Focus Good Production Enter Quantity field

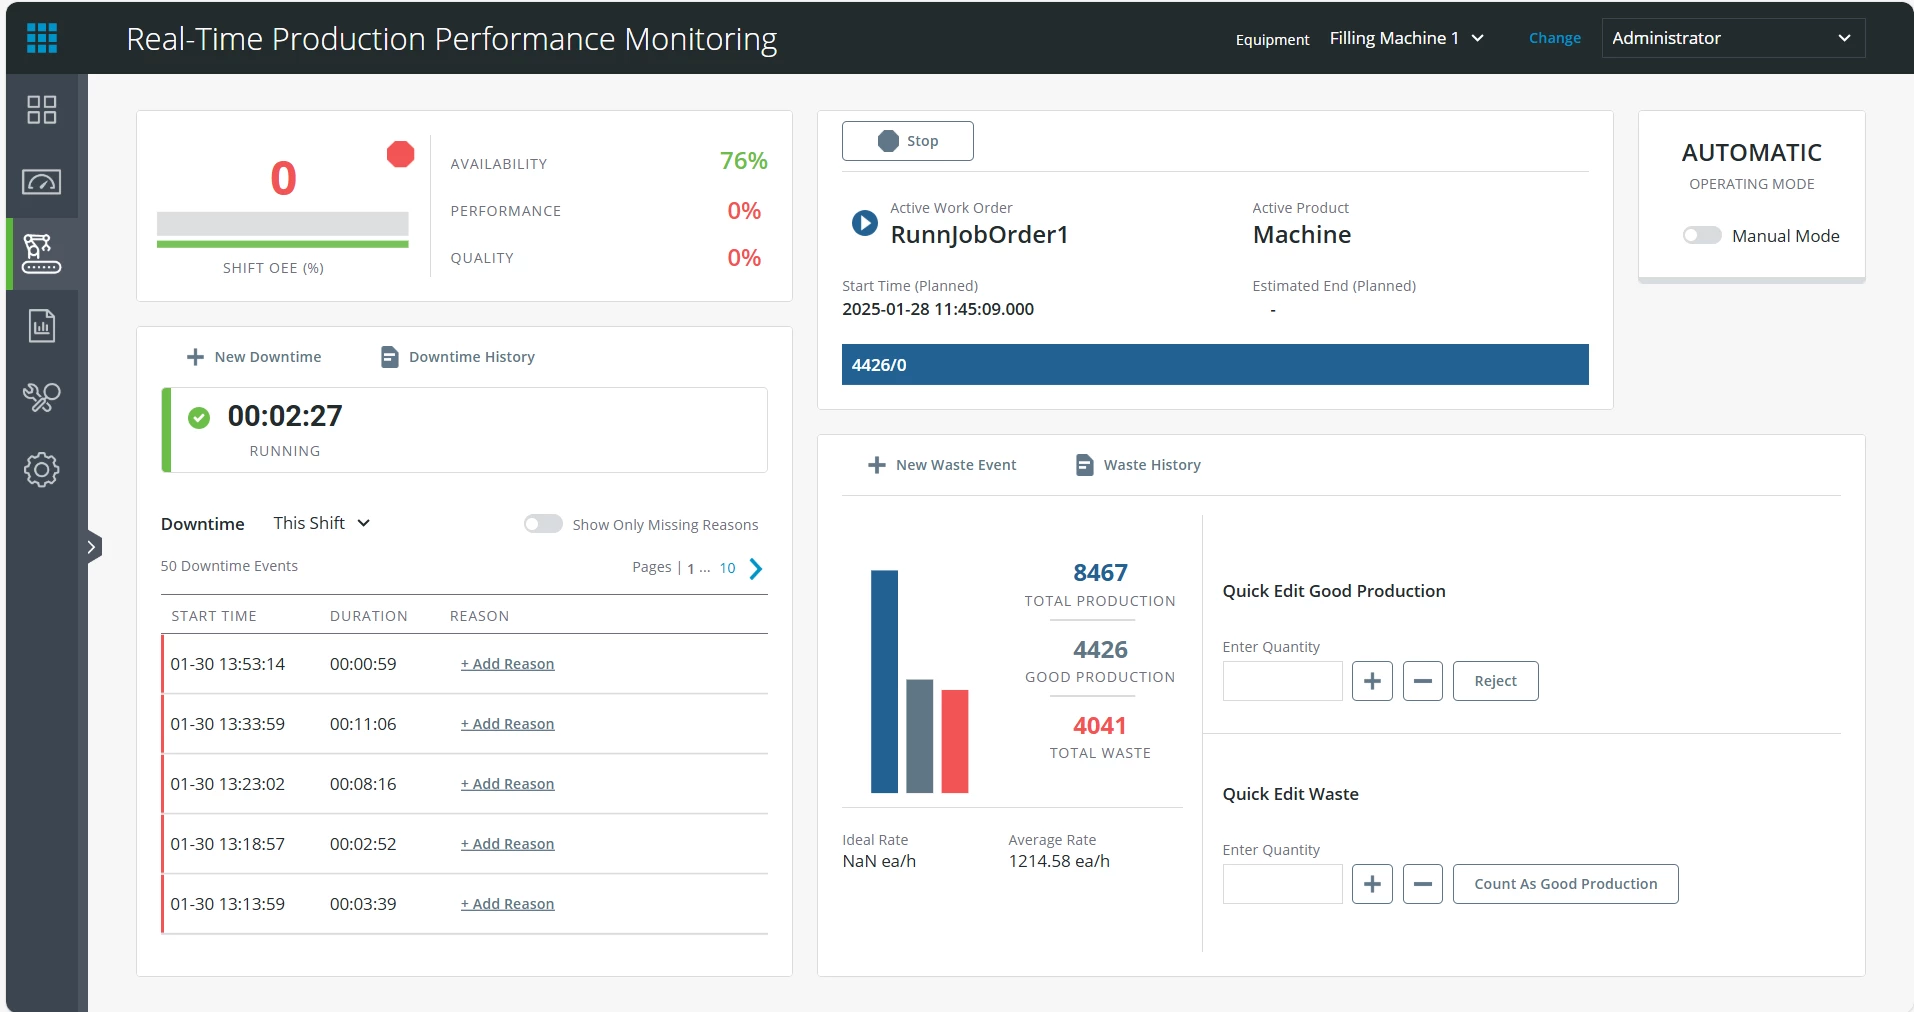[x=1282, y=681]
